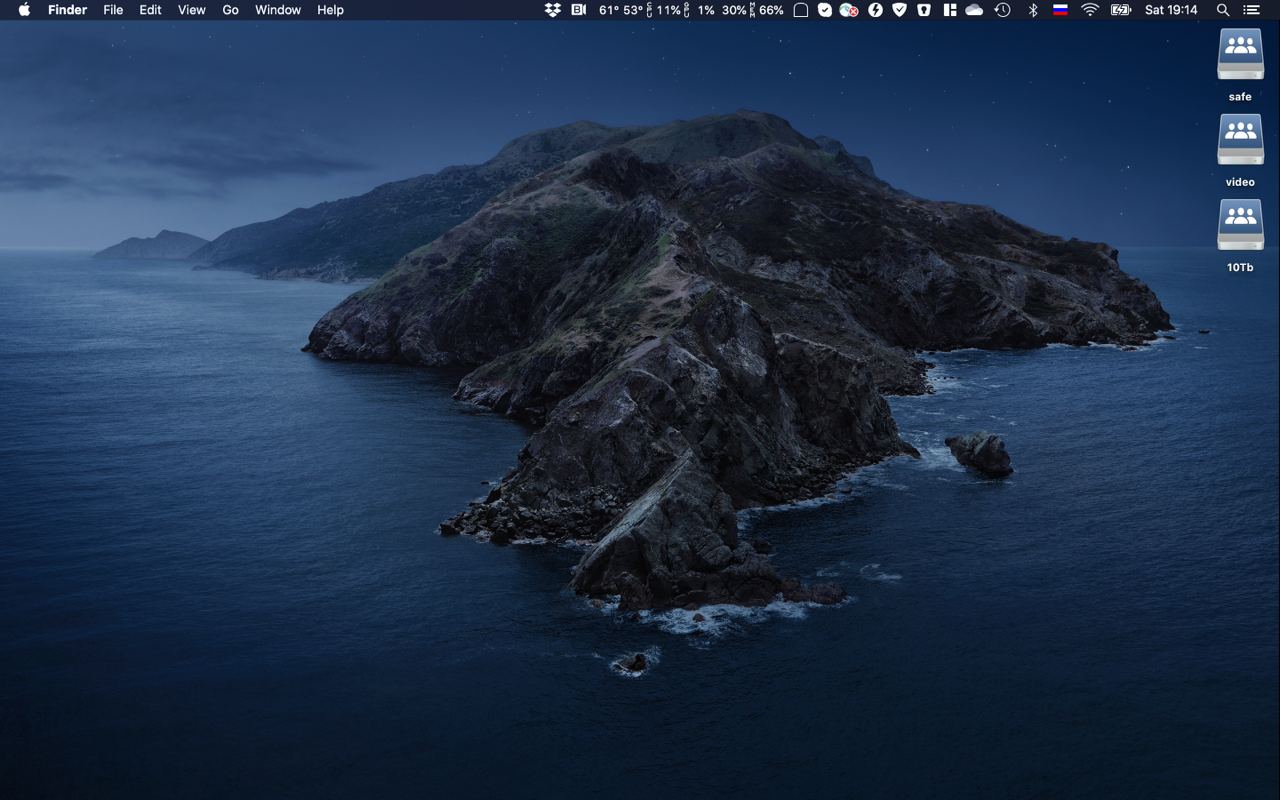Viewport: 1280px width, 800px height.
Task: Click the cloud menu bar icon
Action: pyautogui.click(x=974, y=10)
